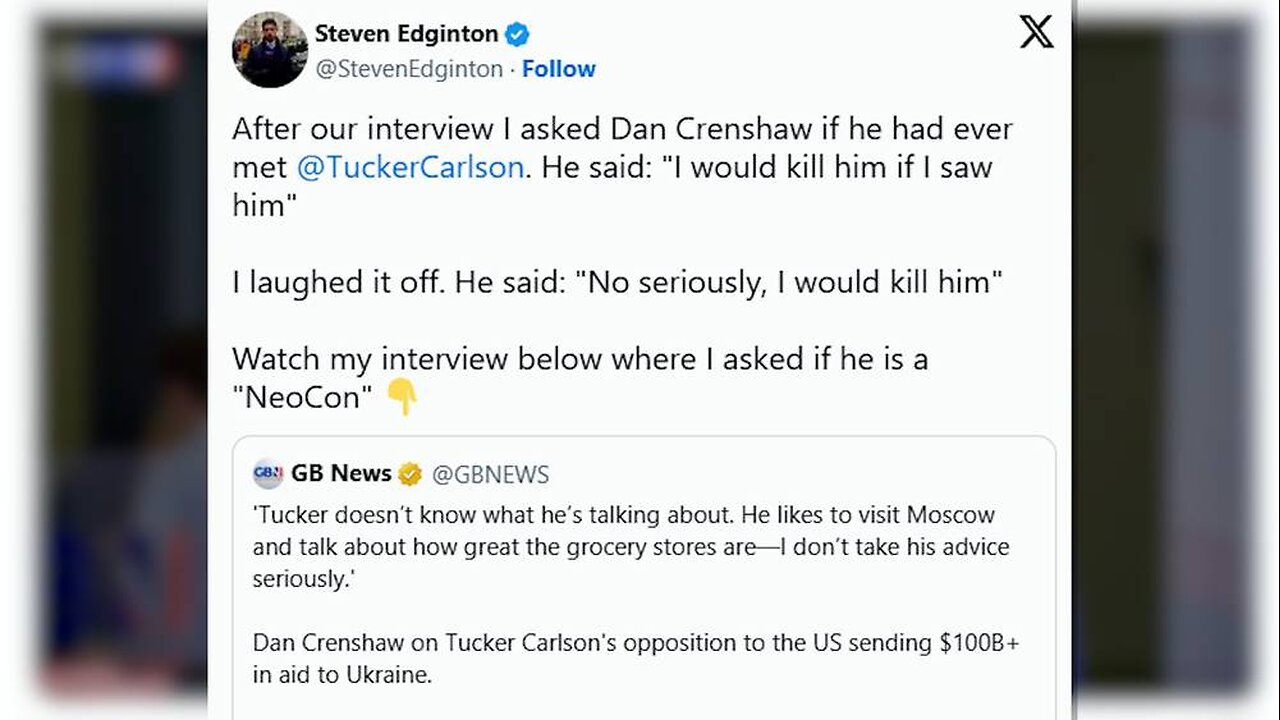Viewport: 1280px width, 720px height.
Task: Click the Ukraine aid sentence in quoted tweet
Action: (636, 658)
